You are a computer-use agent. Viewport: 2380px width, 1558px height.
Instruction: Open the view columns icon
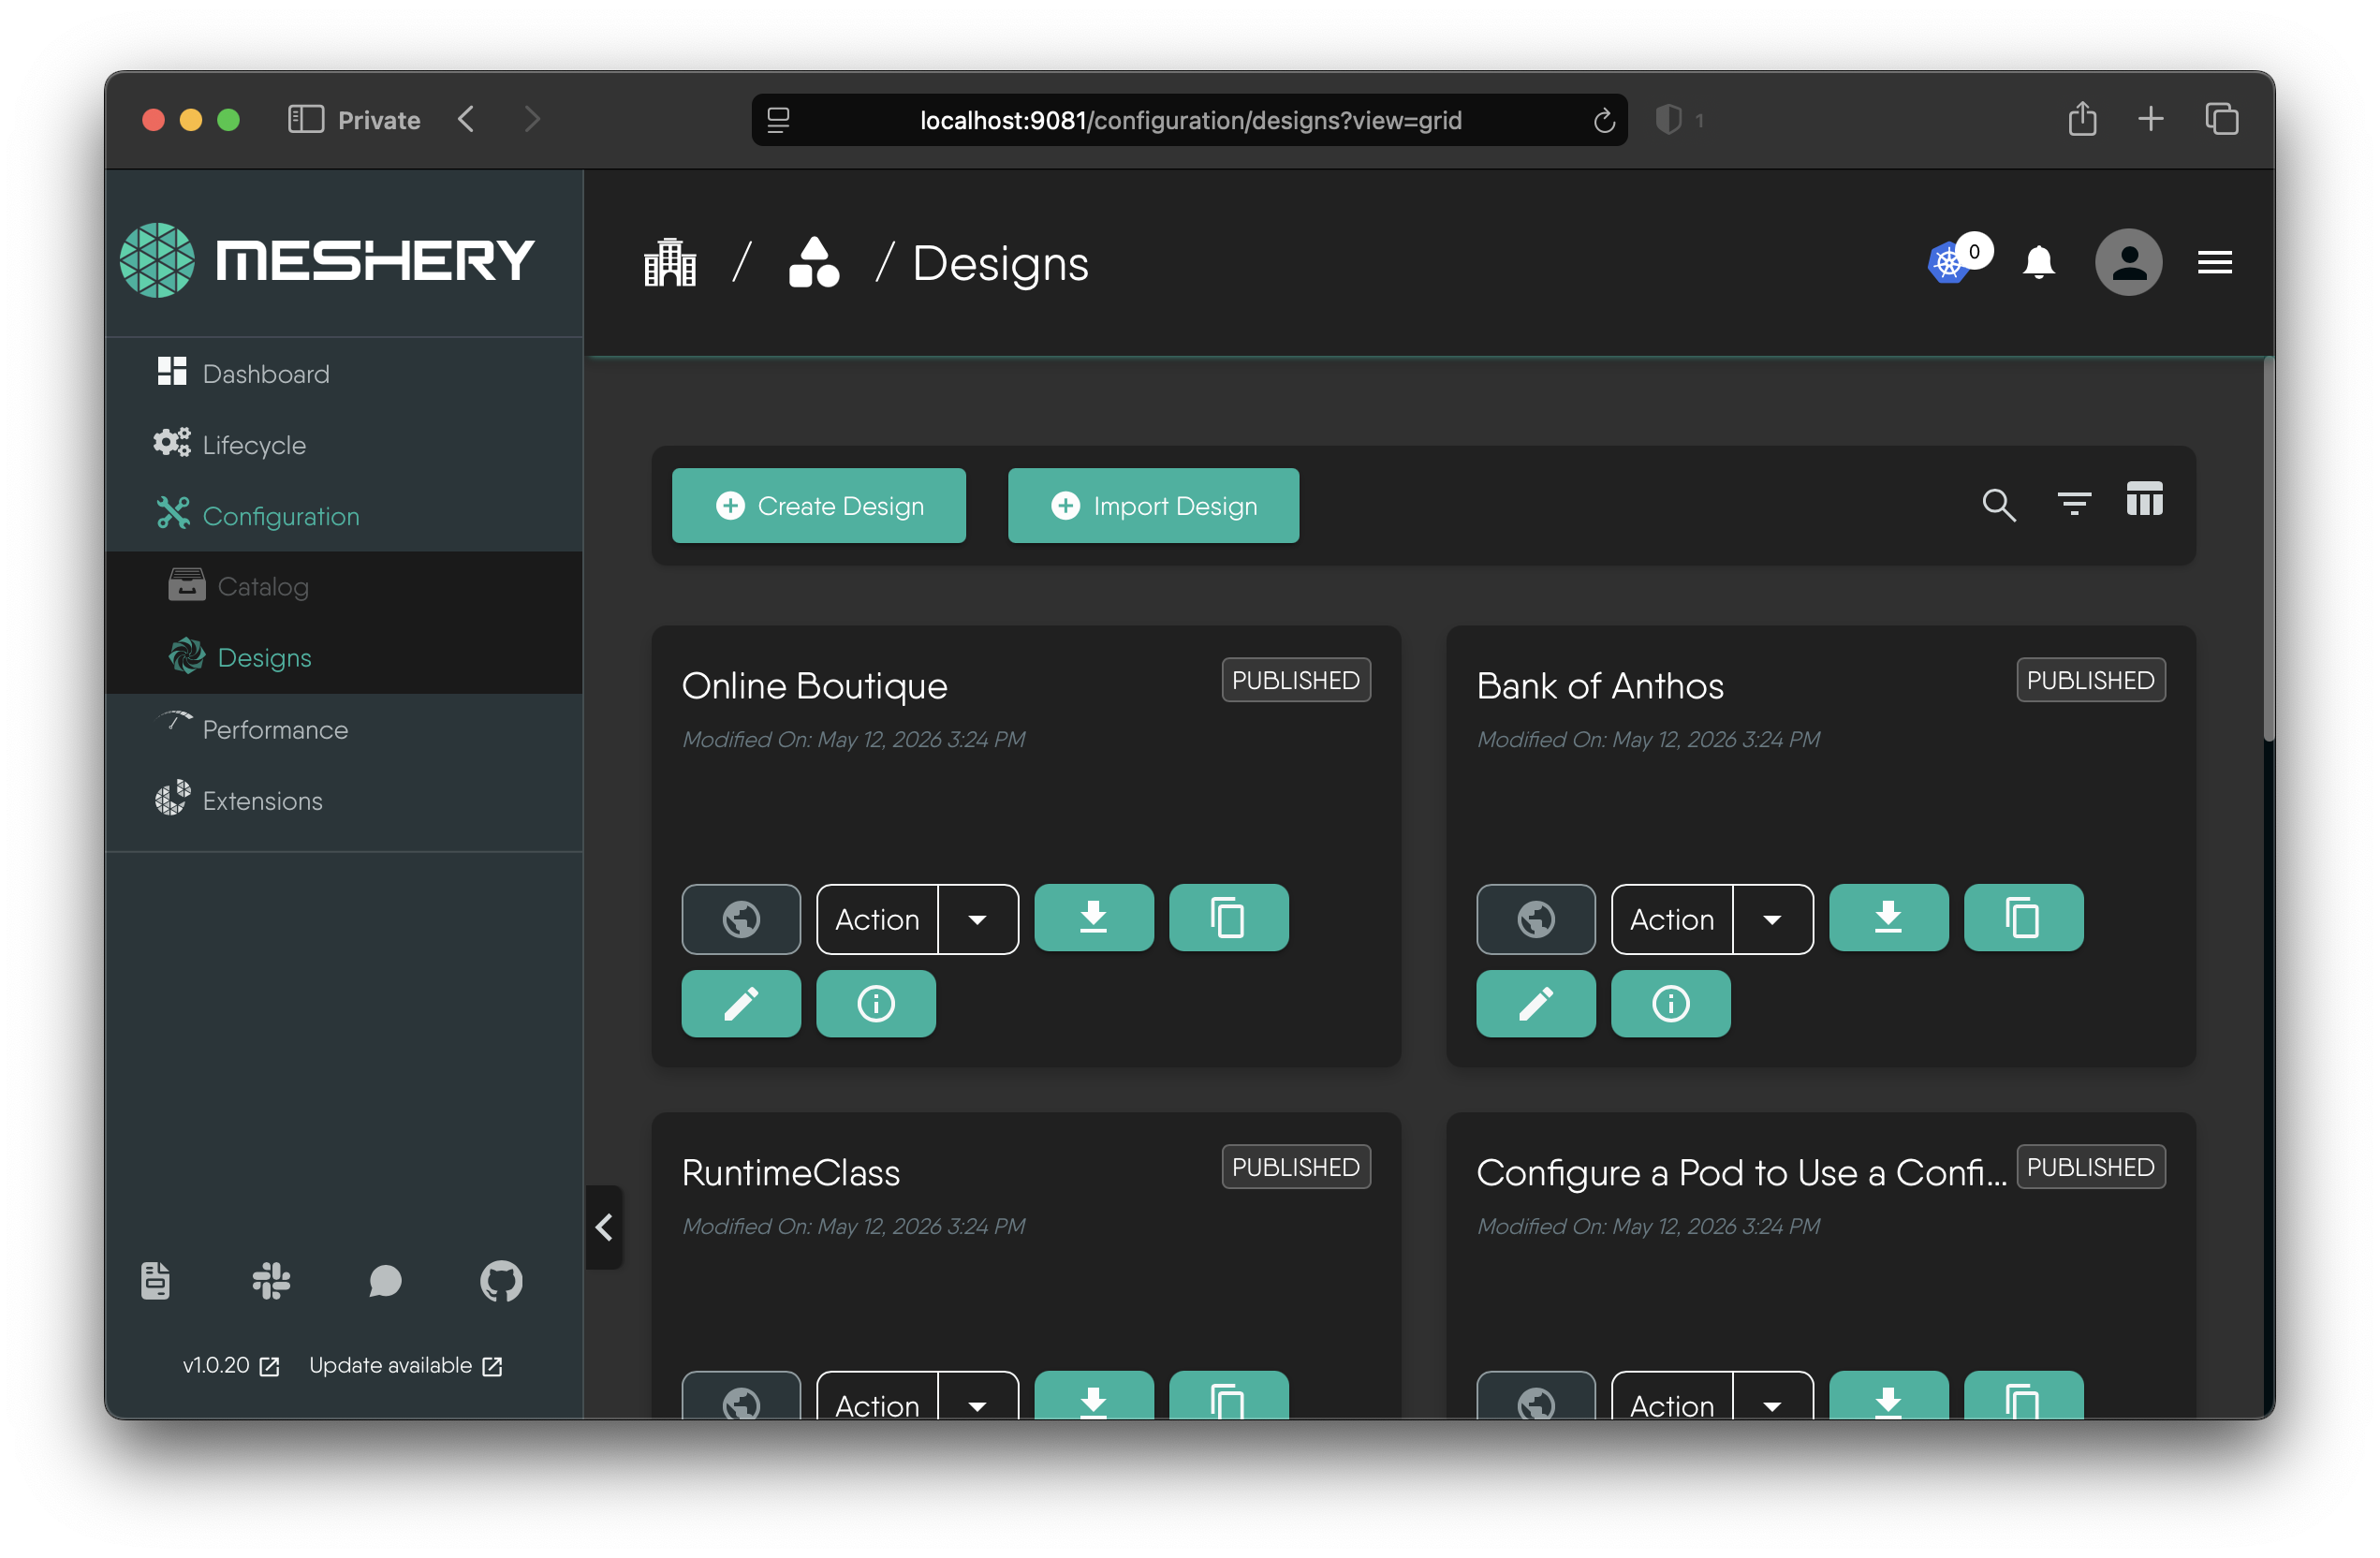2144,499
